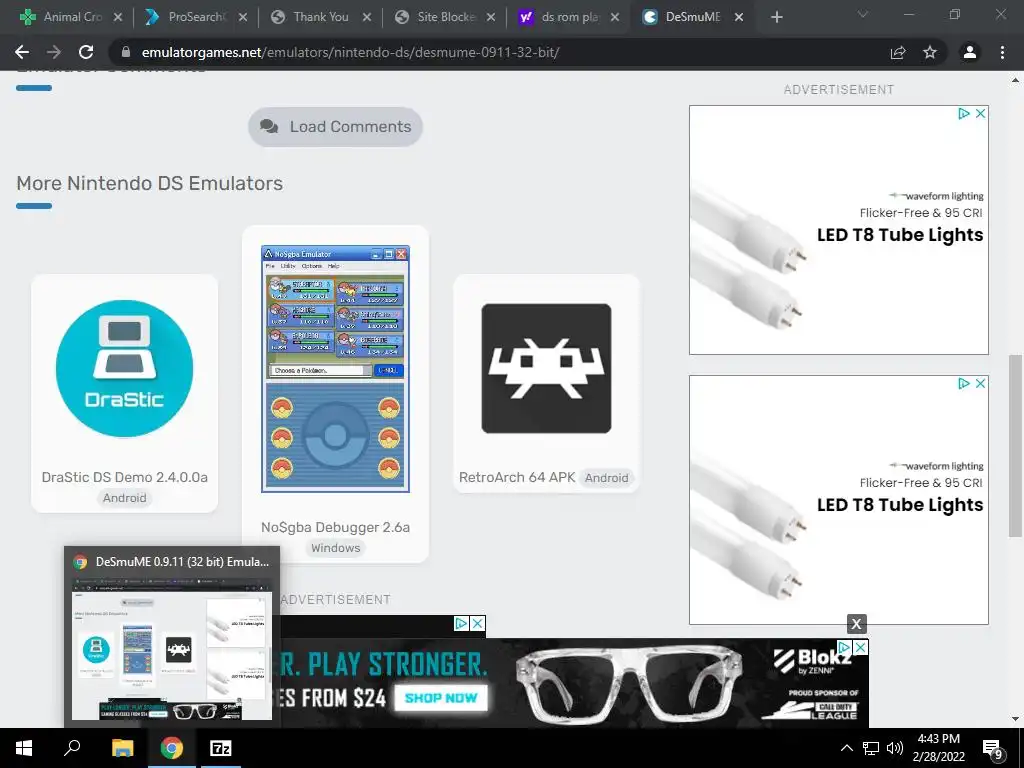Switch to the Site Blocker tab
Viewport: 1024px width, 768px height.
(x=436, y=17)
